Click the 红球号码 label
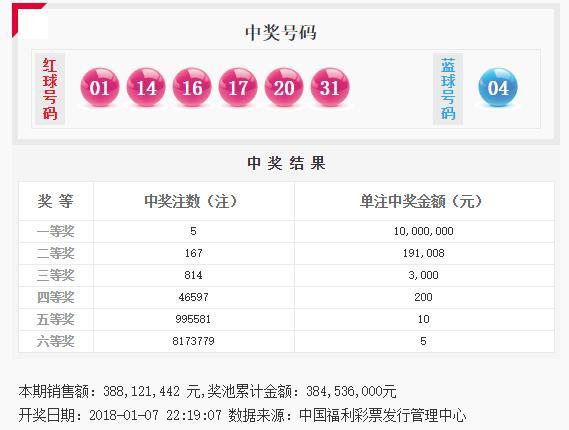Viewport: 569px width, 430px height. [x=50, y=89]
